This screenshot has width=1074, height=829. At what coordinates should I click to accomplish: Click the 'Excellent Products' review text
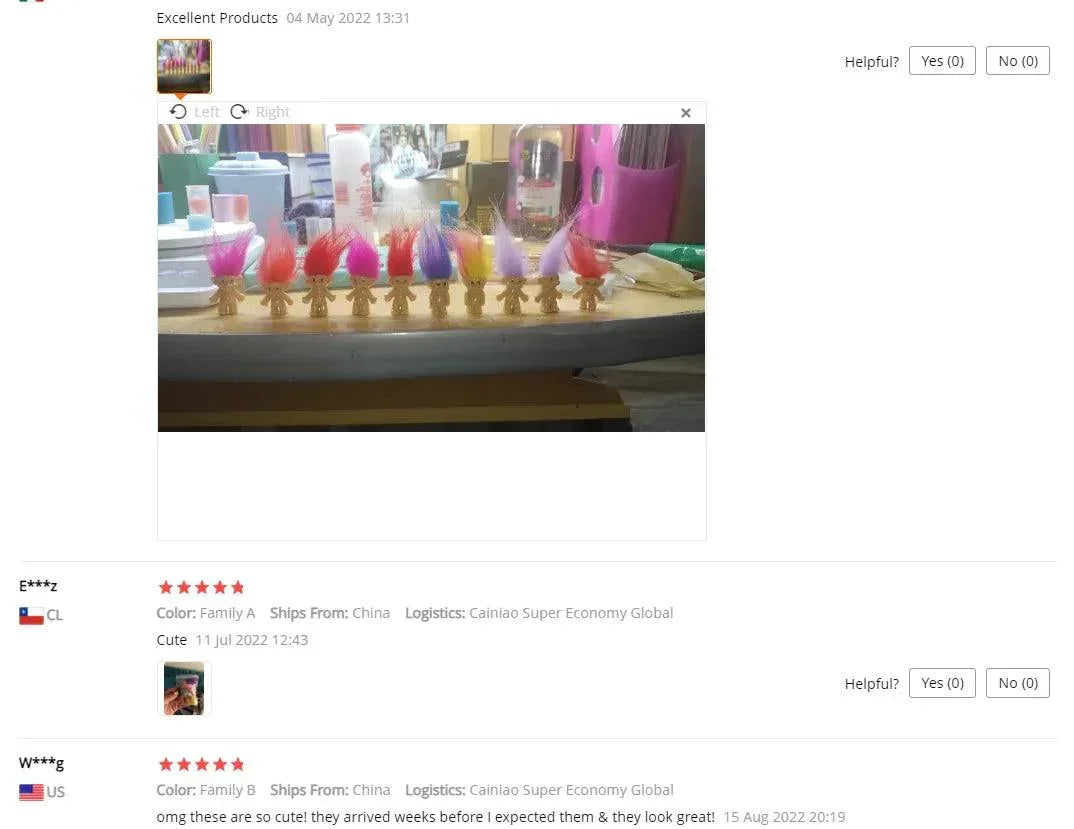click(217, 18)
